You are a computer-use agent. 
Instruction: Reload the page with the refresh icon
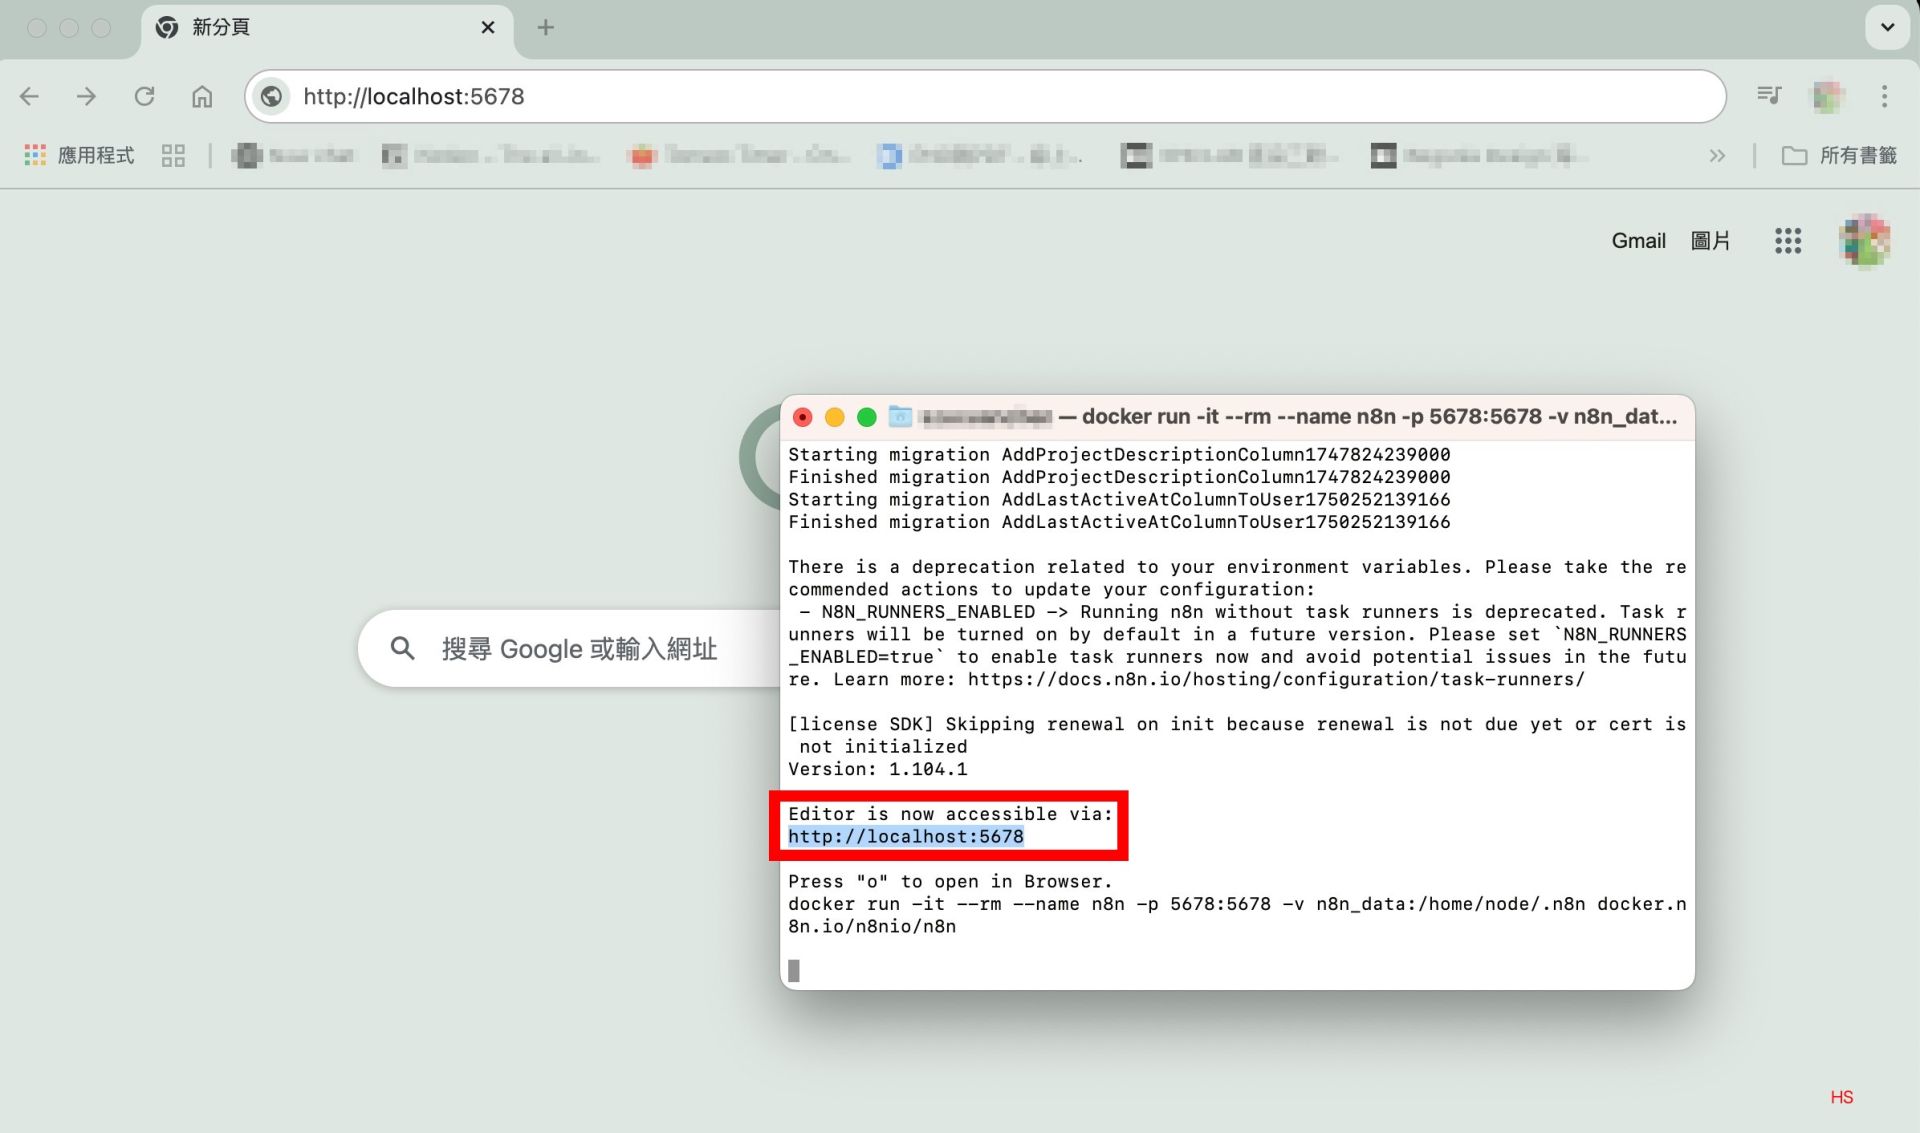click(144, 96)
